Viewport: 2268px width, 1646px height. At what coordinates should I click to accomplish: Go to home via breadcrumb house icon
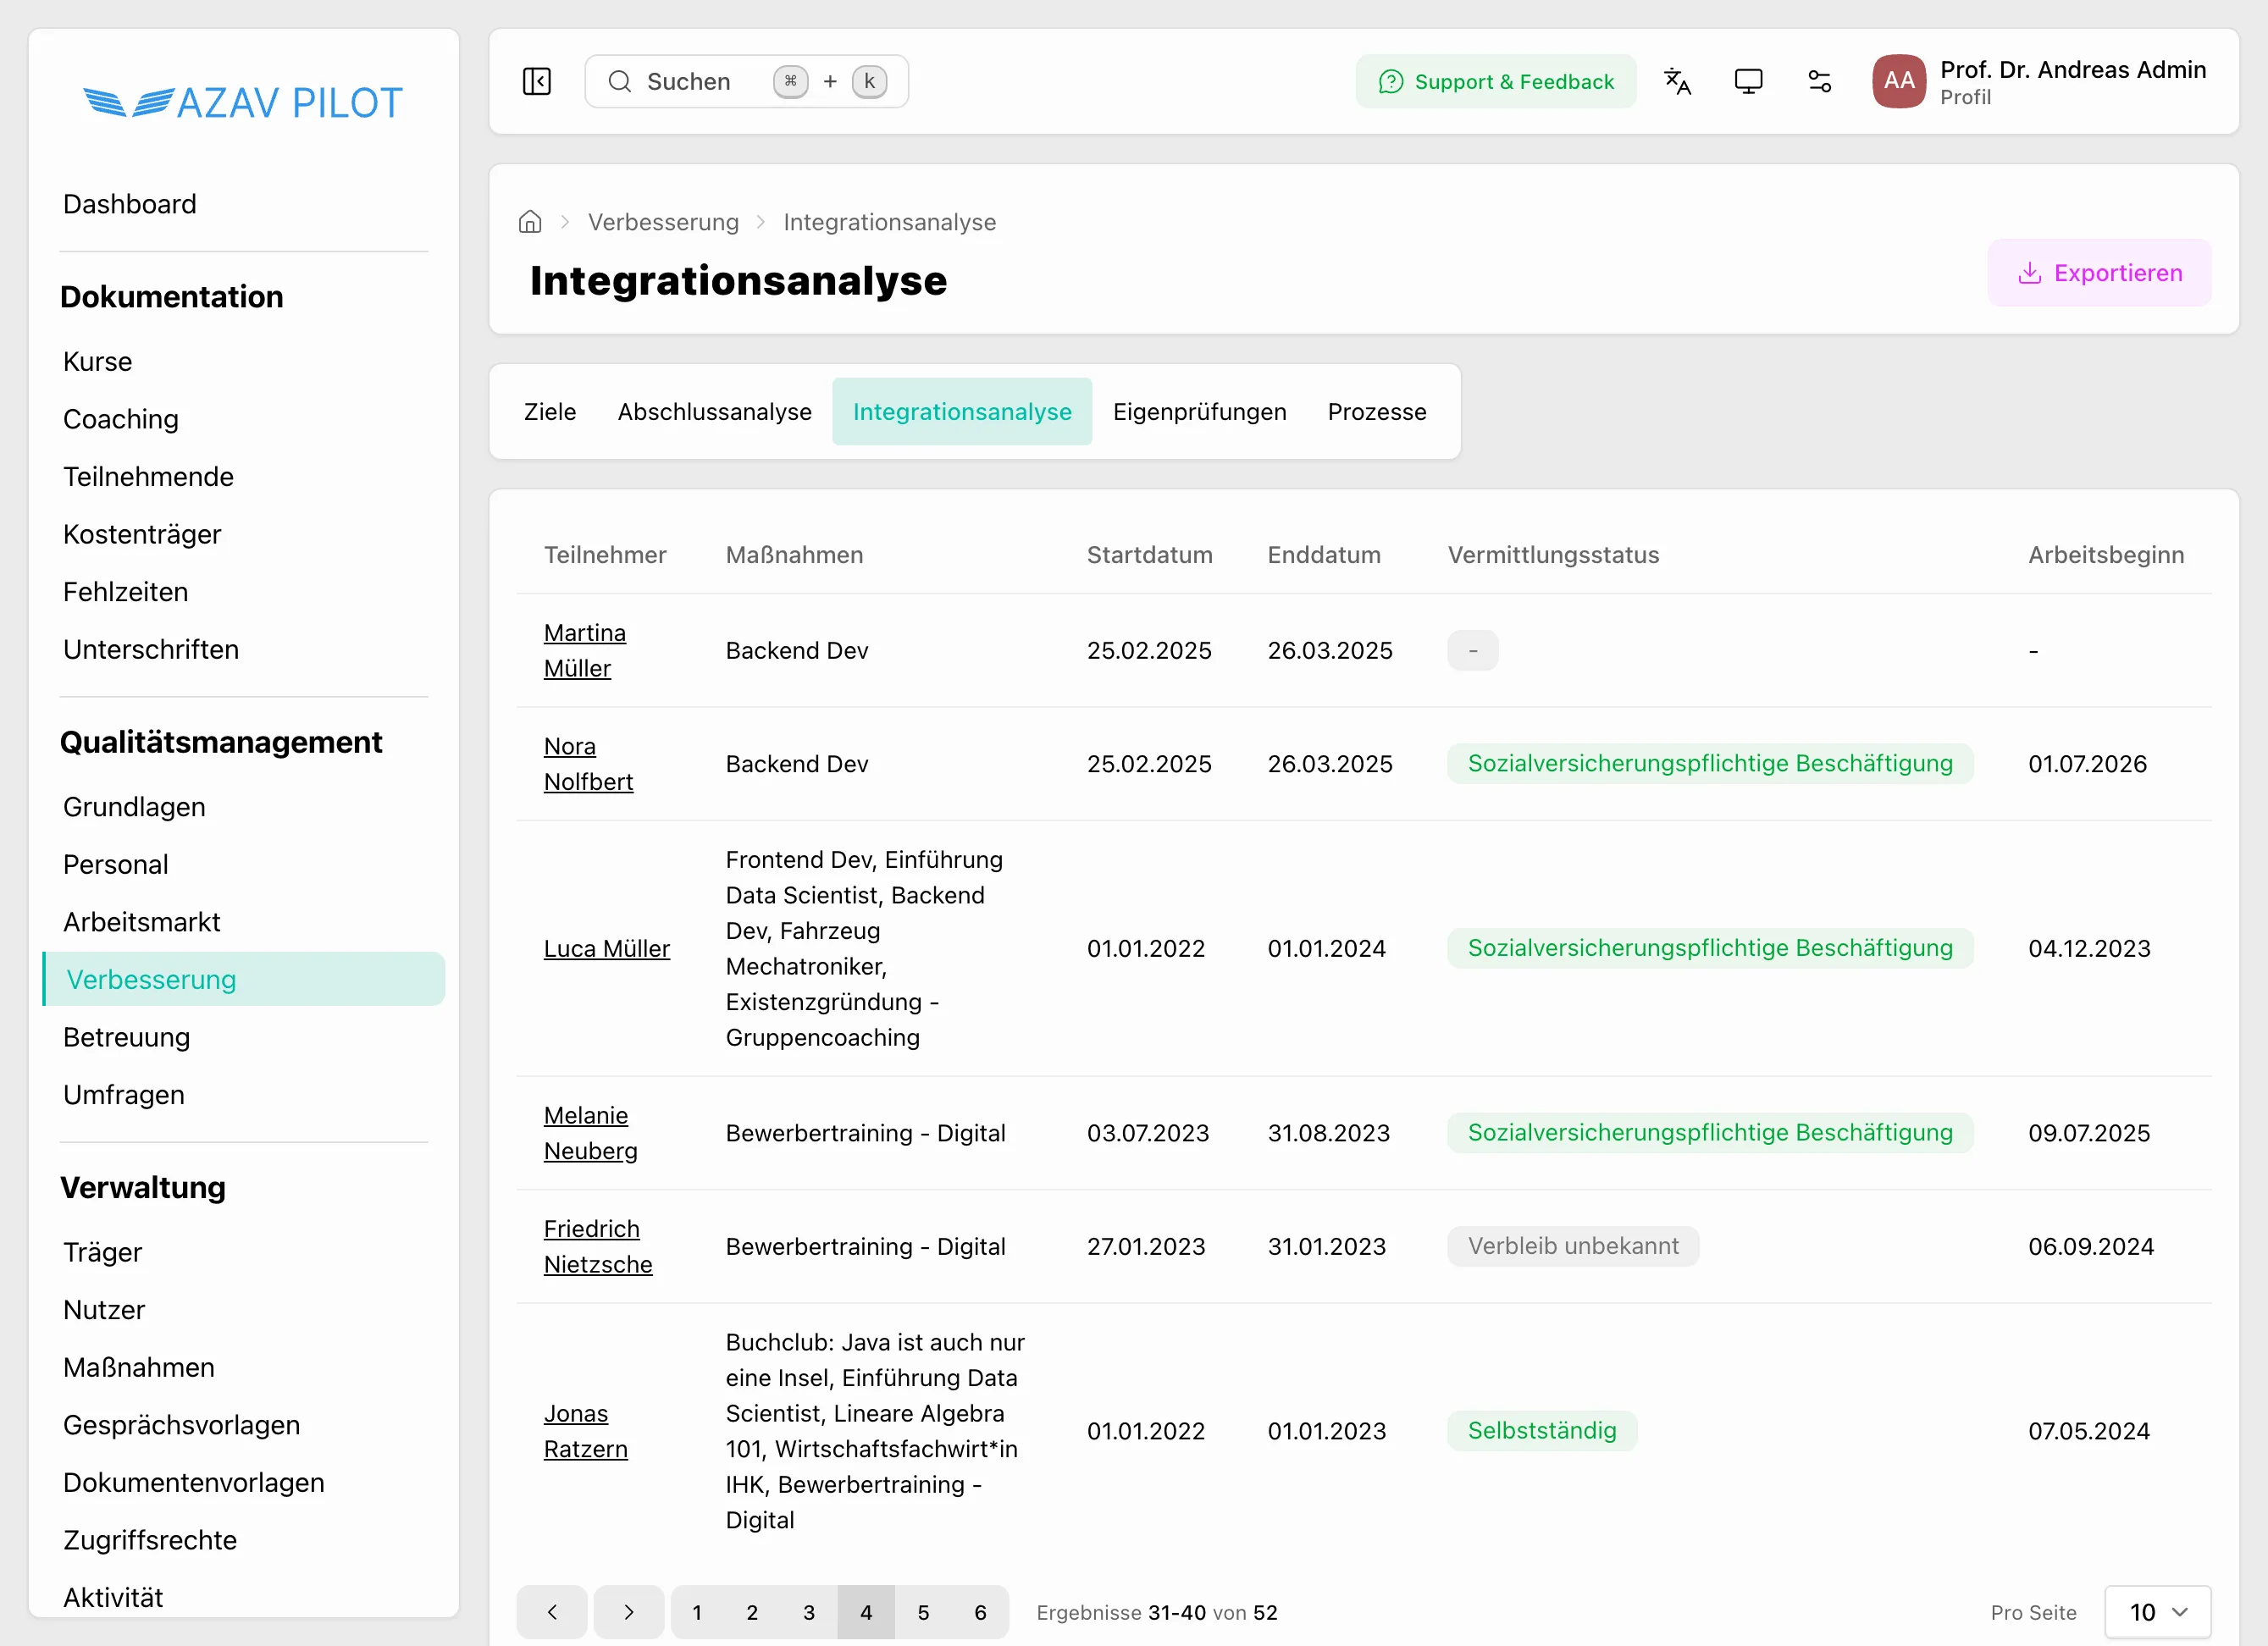(x=530, y=222)
